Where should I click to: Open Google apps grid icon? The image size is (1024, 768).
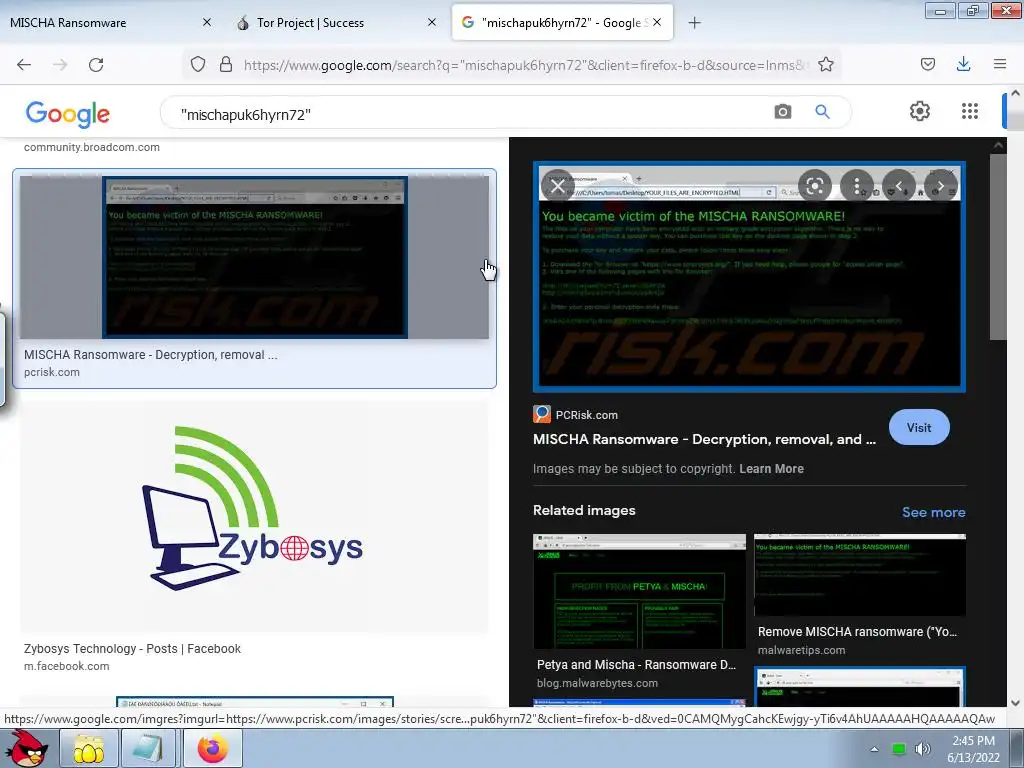970,111
